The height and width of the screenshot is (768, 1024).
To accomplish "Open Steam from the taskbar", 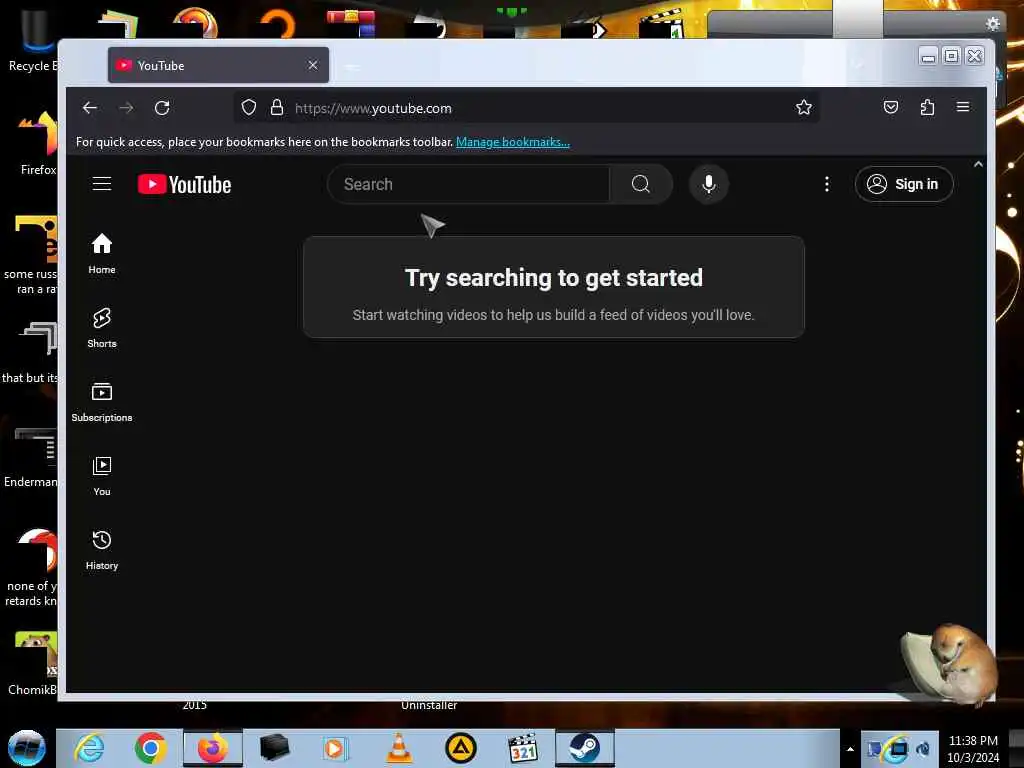I will click(584, 748).
